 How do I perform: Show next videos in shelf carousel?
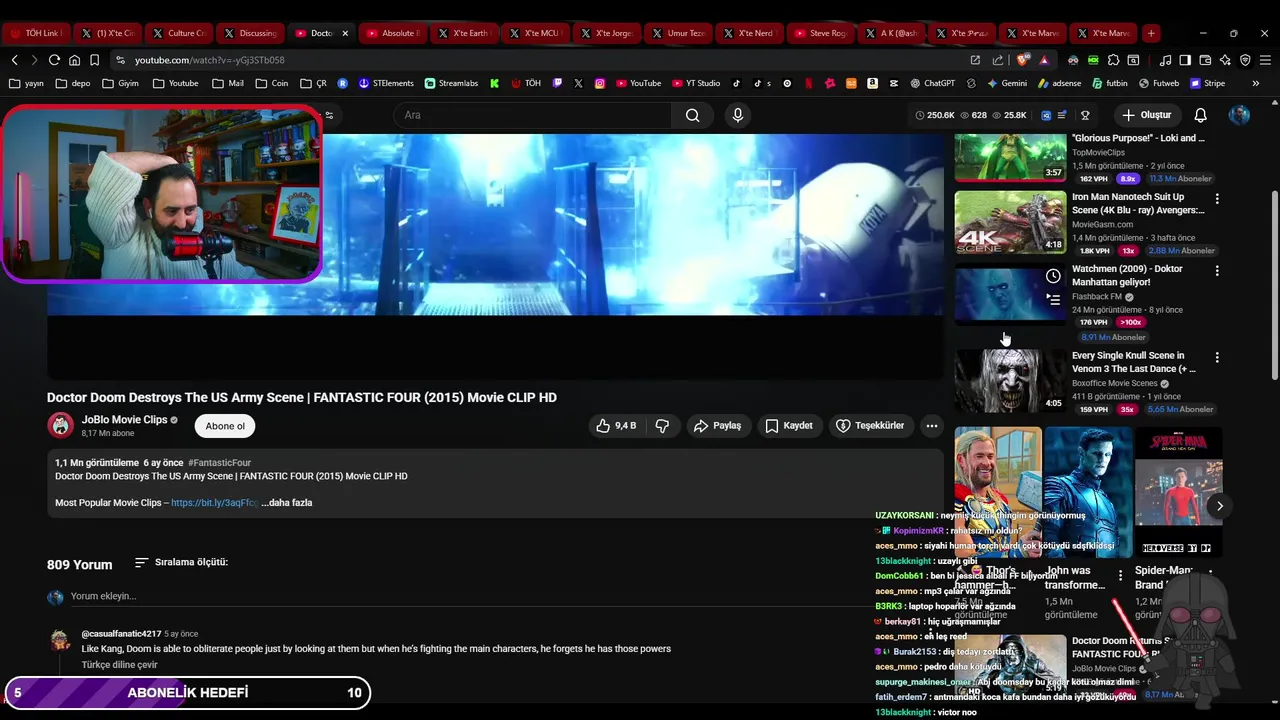[1219, 506]
